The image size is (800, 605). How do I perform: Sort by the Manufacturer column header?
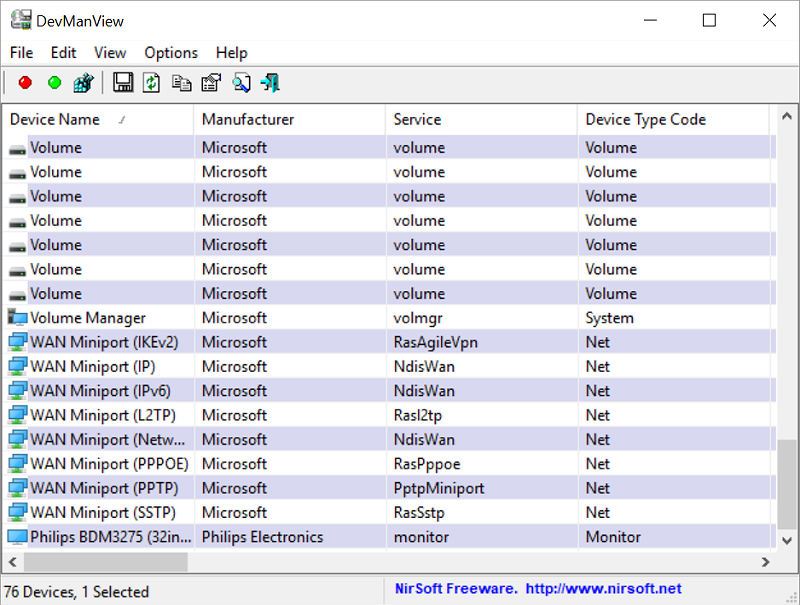(289, 119)
